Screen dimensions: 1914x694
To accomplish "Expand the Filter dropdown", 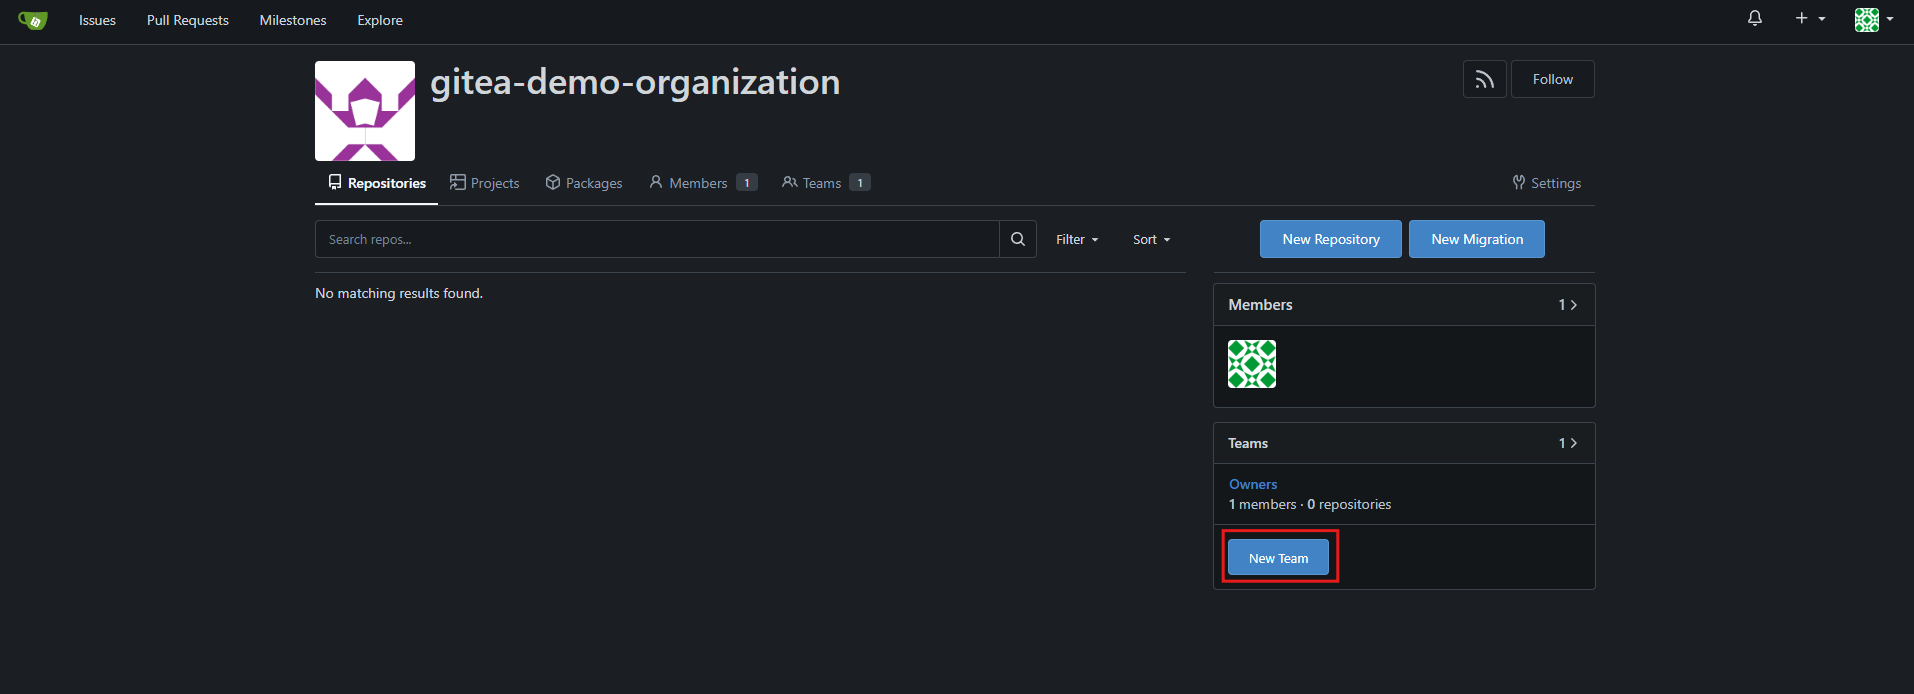I will 1077,239.
